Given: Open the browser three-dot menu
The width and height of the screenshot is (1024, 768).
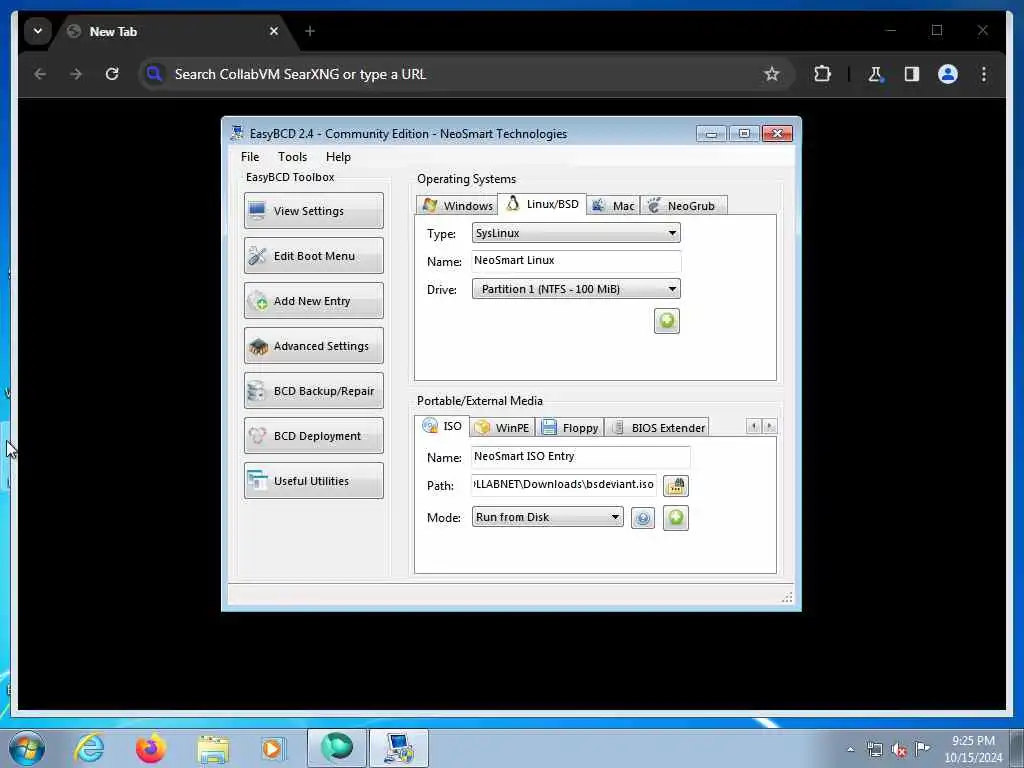Looking at the screenshot, I should 984,74.
